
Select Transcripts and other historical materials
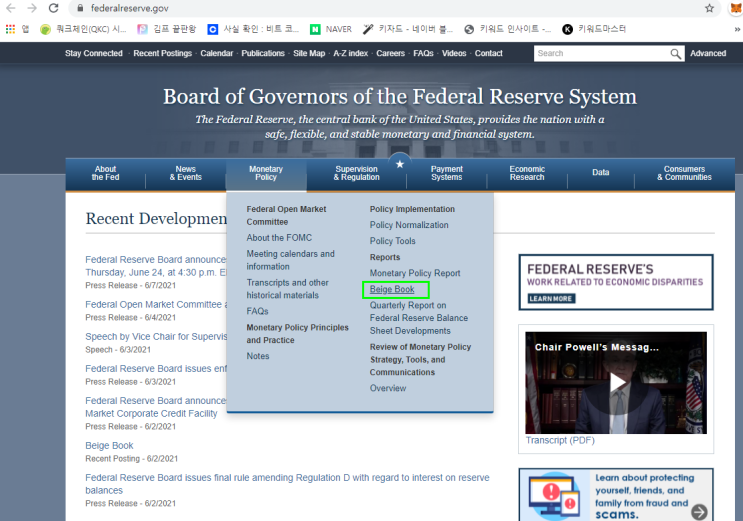pos(288,289)
